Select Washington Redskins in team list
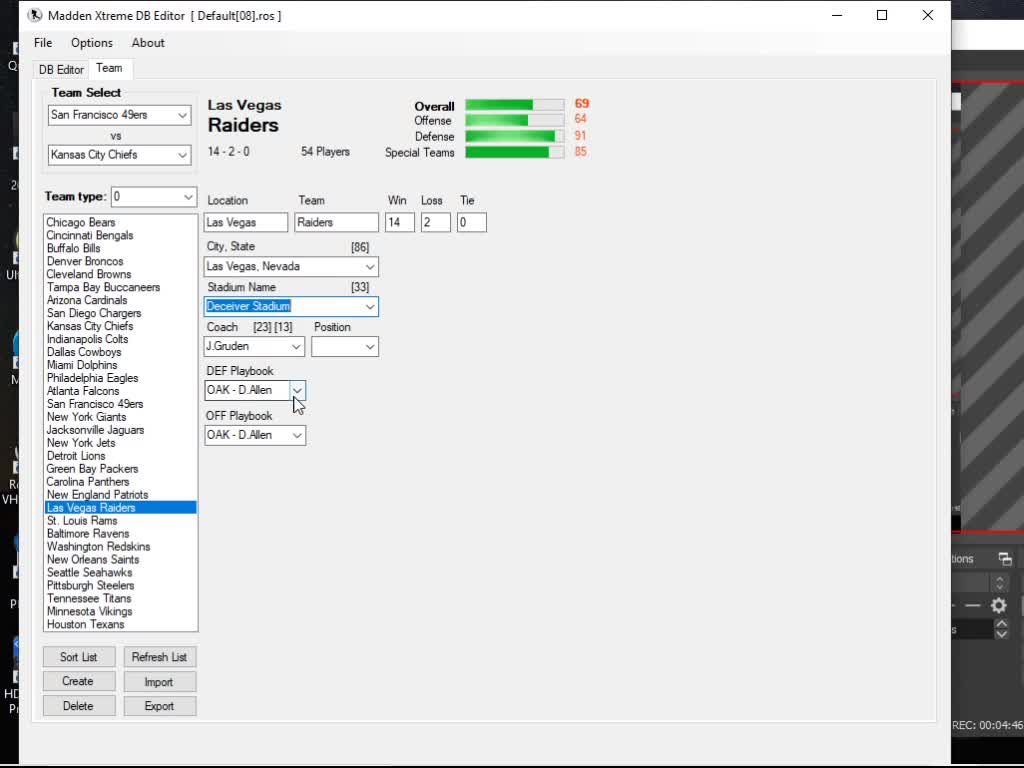The image size is (1024, 768). point(120,547)
